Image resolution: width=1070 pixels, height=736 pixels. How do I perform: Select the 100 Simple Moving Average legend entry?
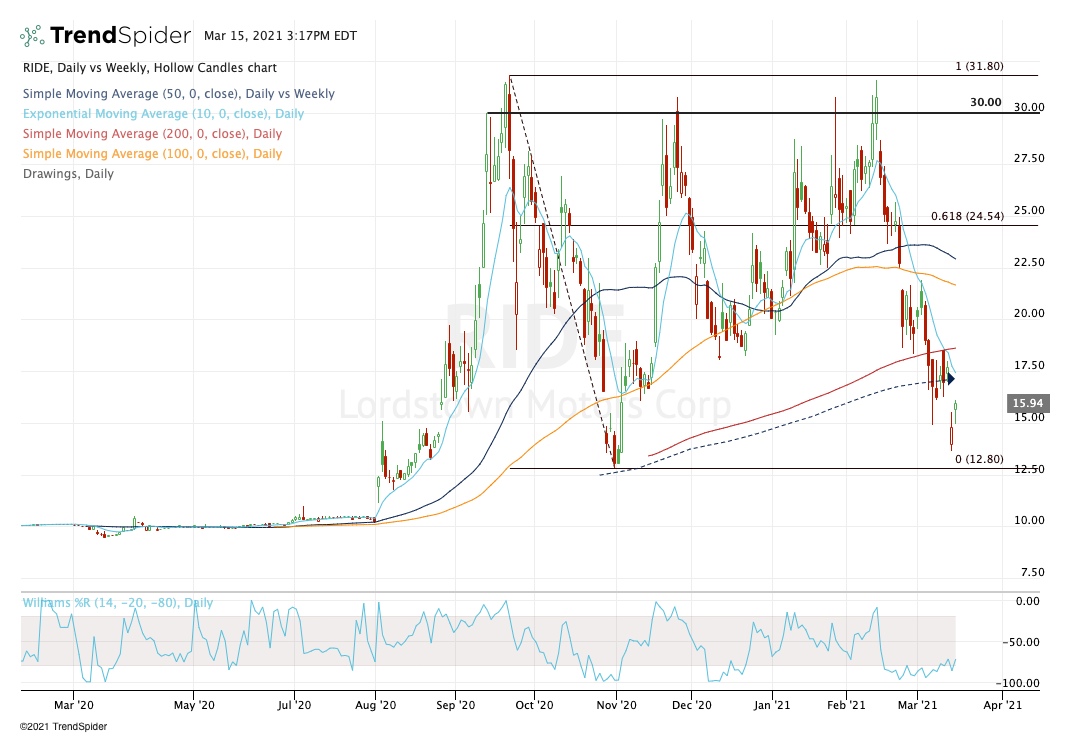[151, 154]
